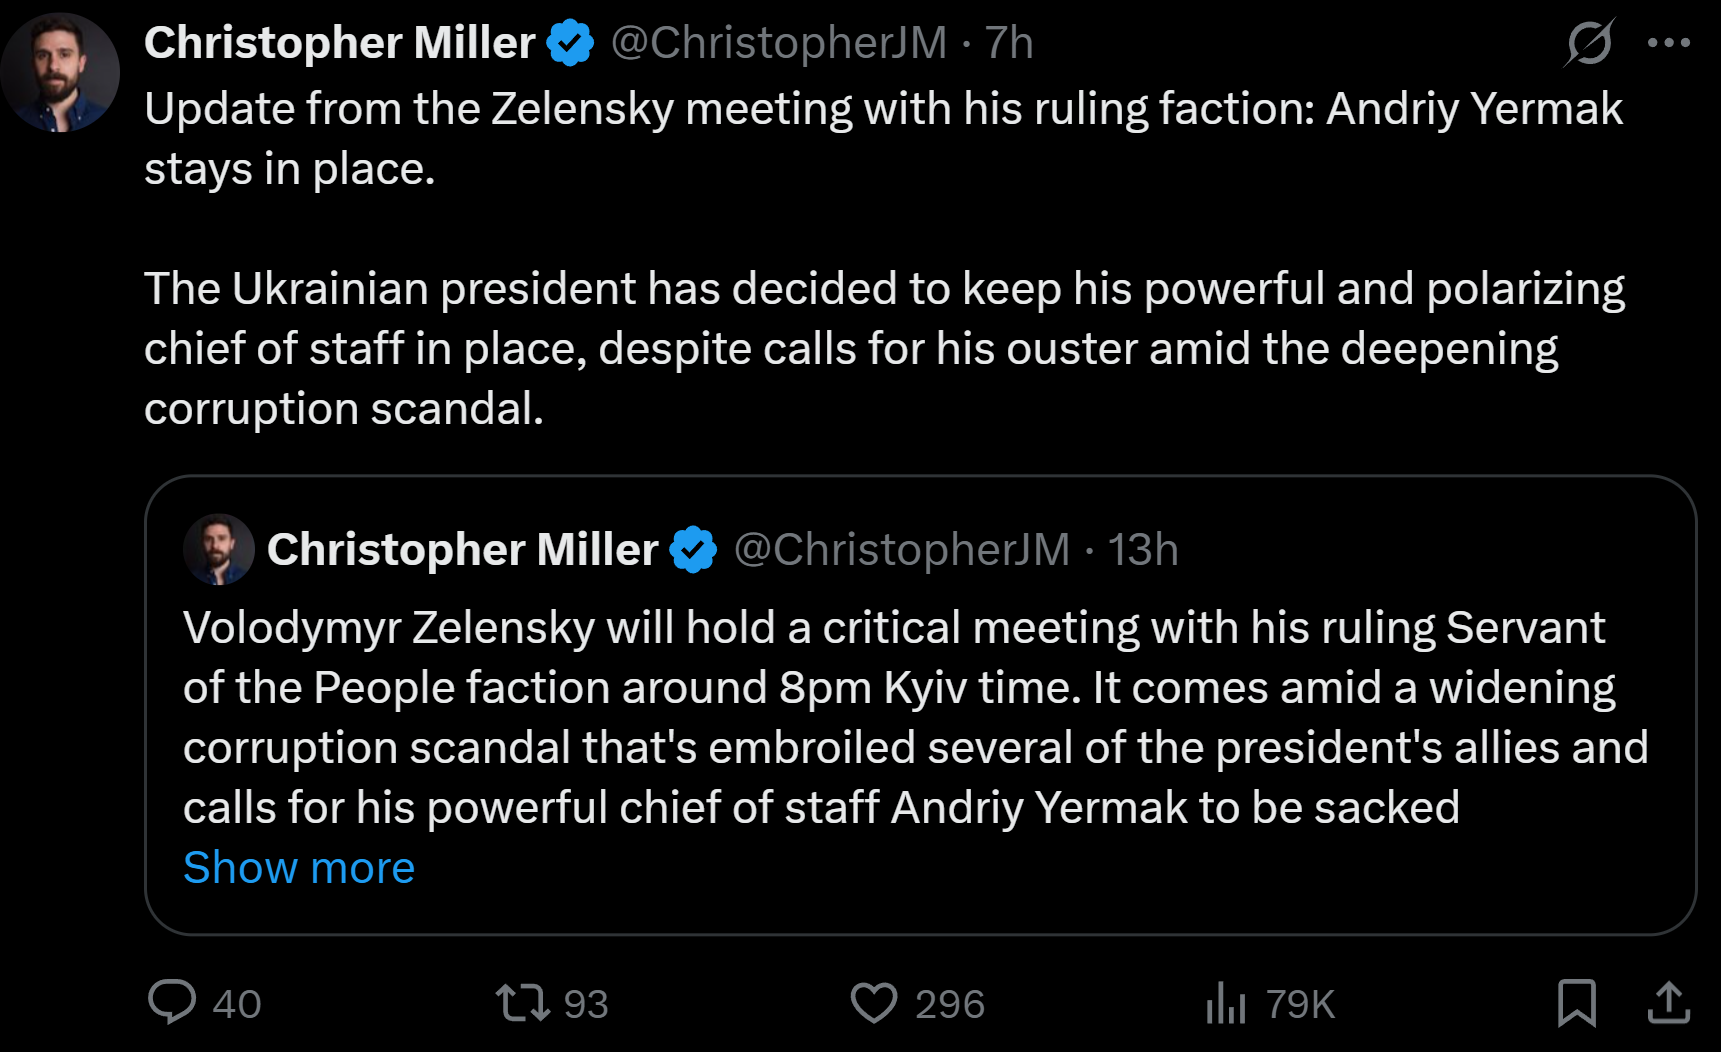Open view analytics bar chart icon
The image size is (1721, 1052).
1226,1003
